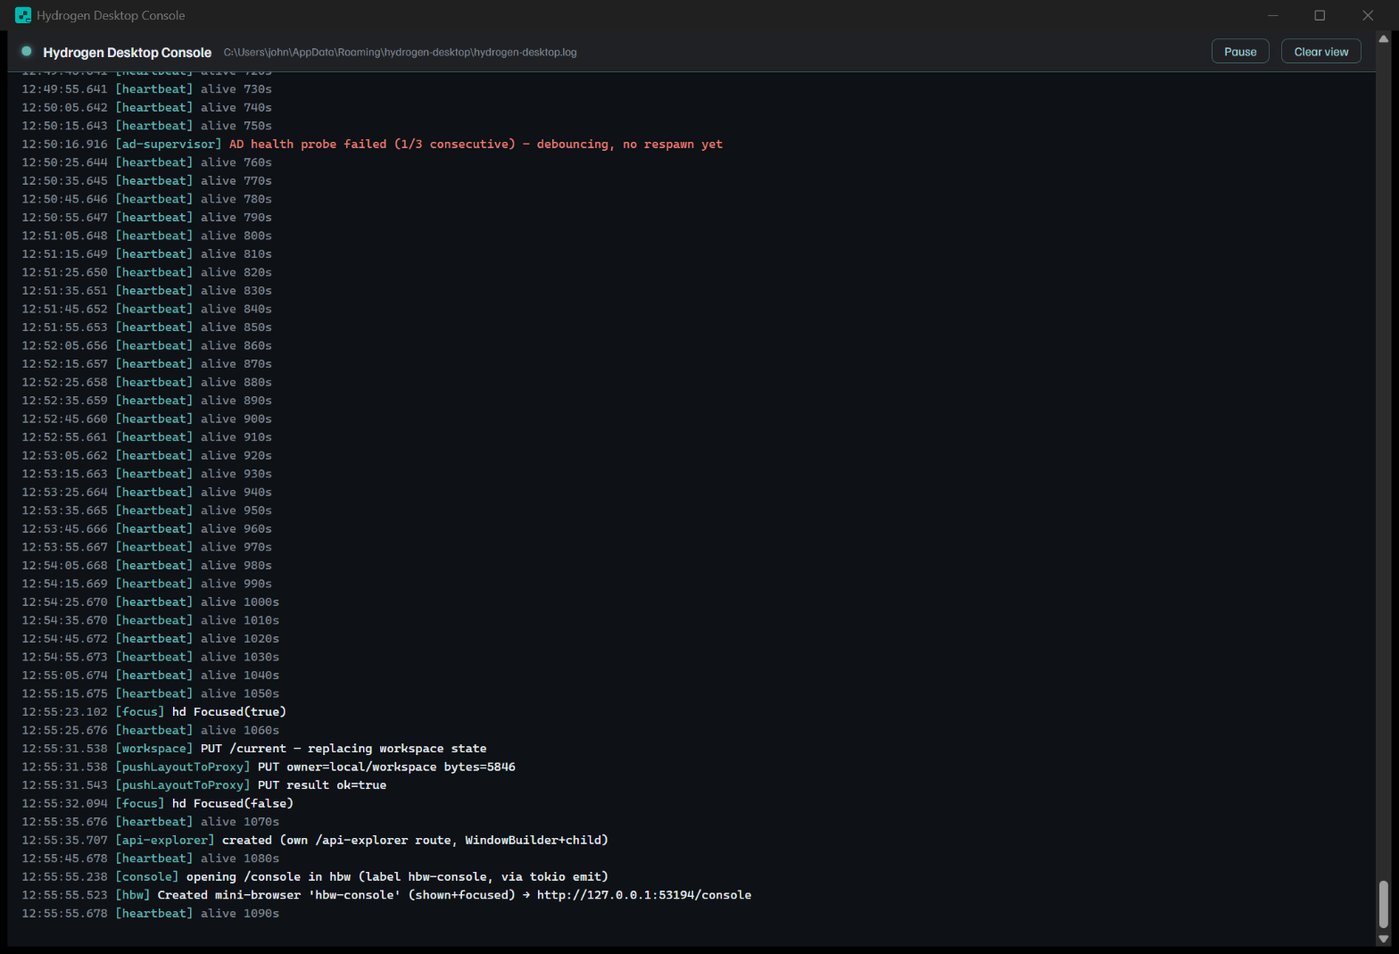Click the AD health probe failed message
The image size is (1399, 954).
(476, 144)
